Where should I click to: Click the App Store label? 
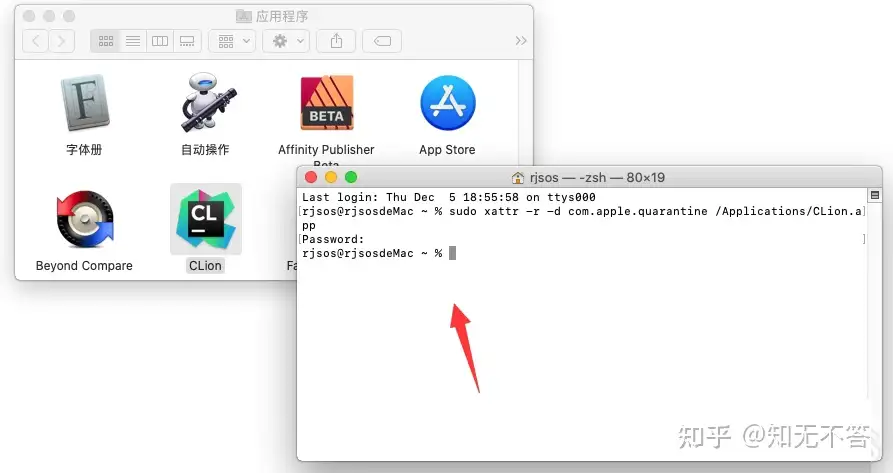point(447,150)
